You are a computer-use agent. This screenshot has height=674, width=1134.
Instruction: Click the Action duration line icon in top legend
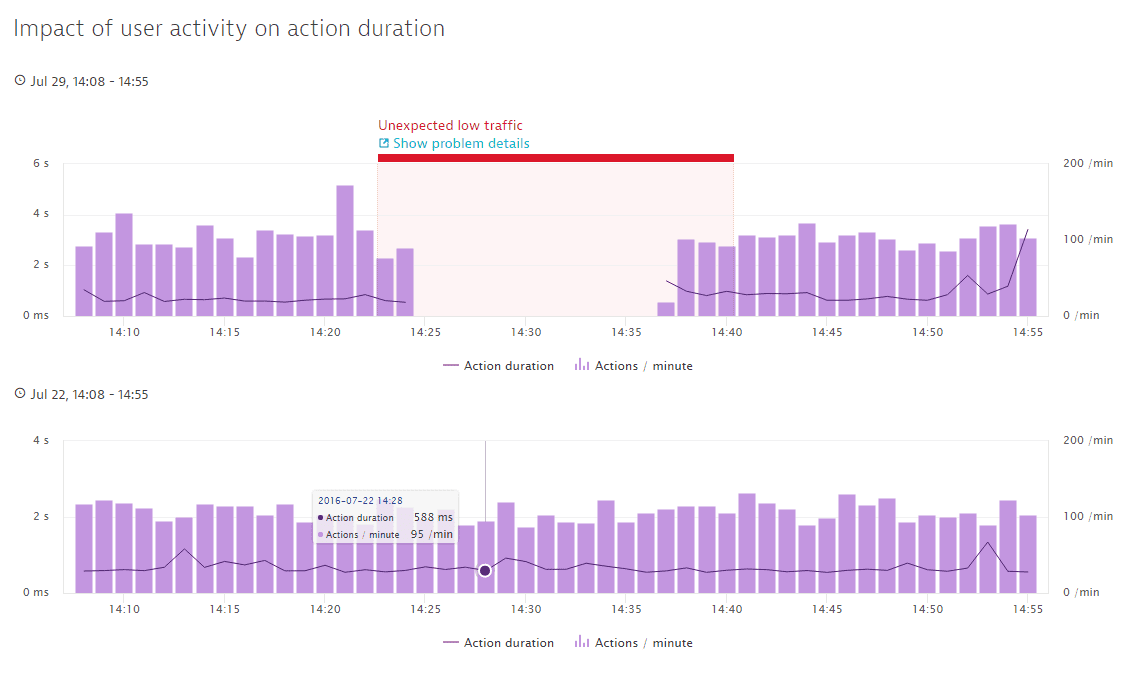pos(451,366)
